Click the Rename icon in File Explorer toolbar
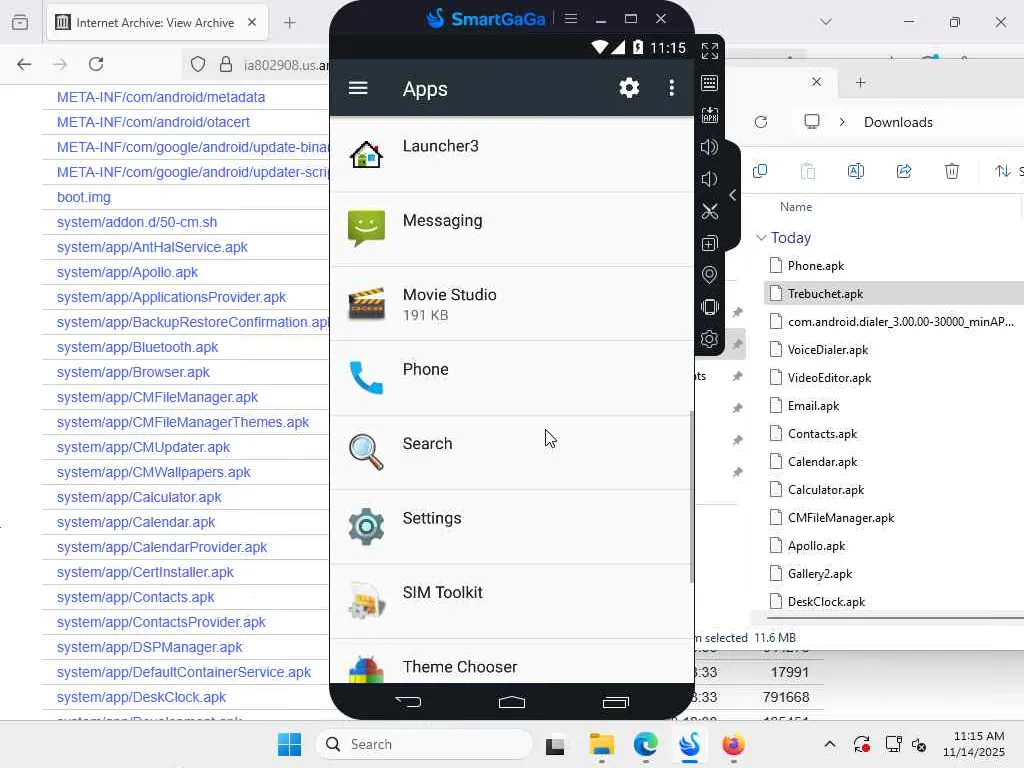This screenshot has height=768, width=1024. coord(856,171)
